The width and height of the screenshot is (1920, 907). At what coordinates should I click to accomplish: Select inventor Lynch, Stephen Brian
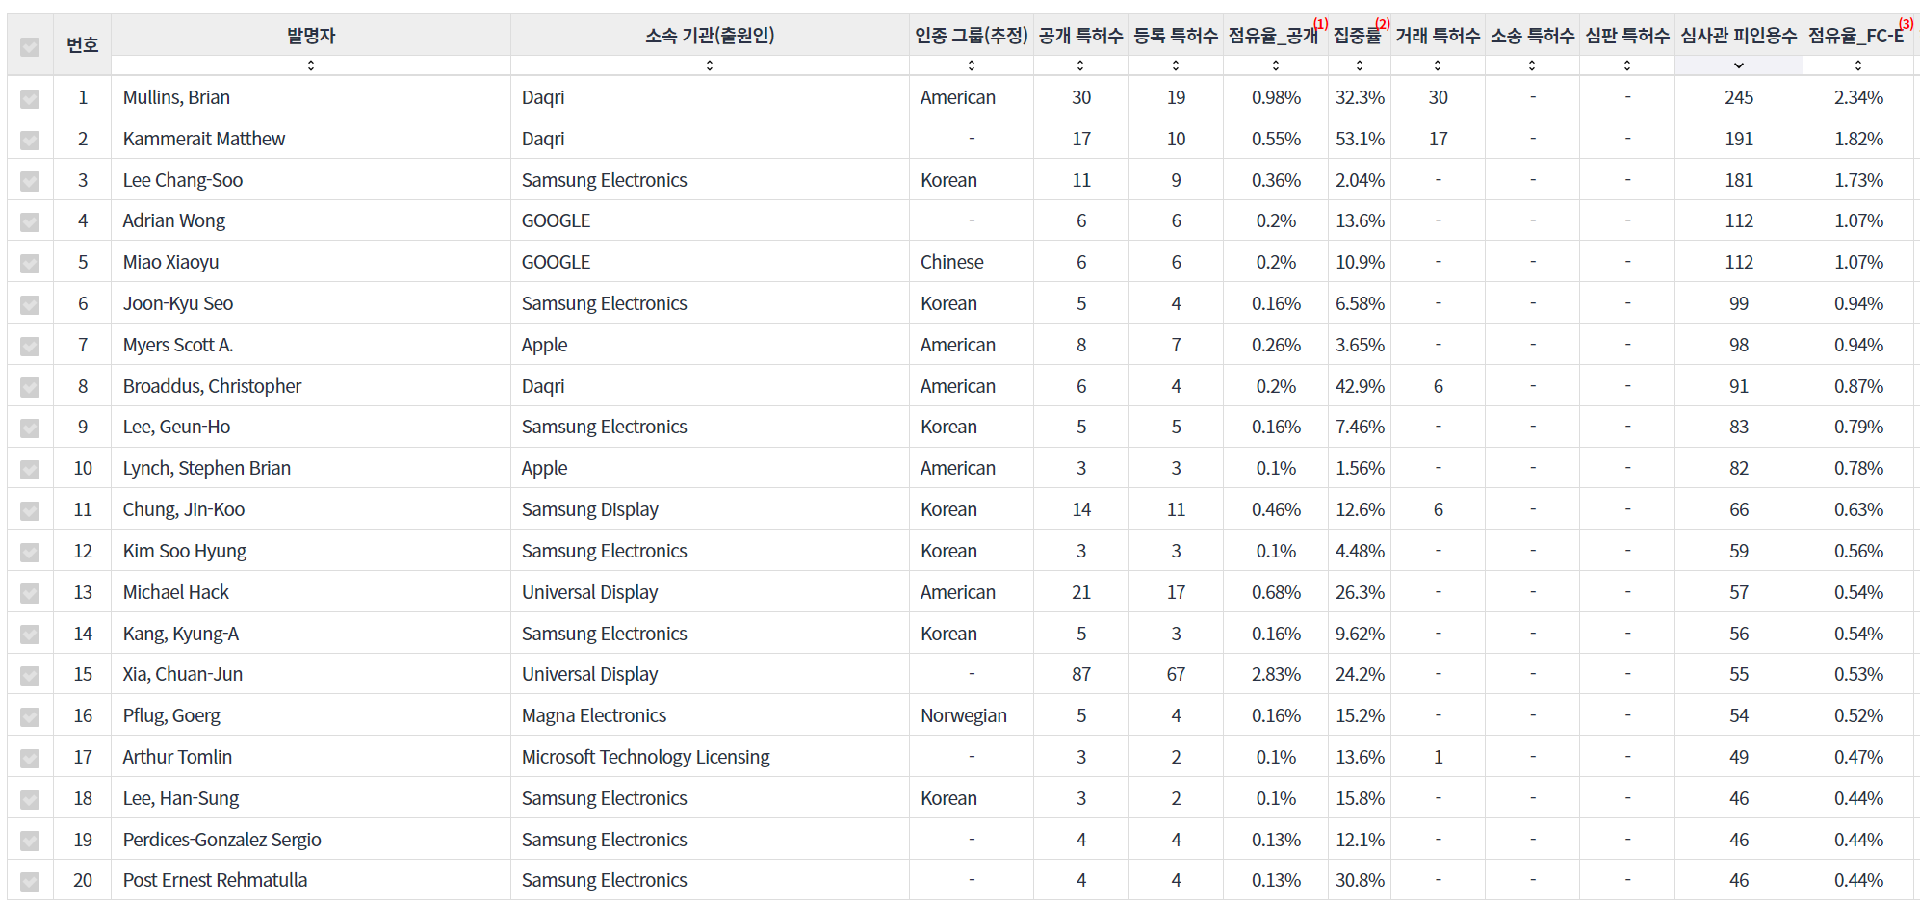coord(207,468)
